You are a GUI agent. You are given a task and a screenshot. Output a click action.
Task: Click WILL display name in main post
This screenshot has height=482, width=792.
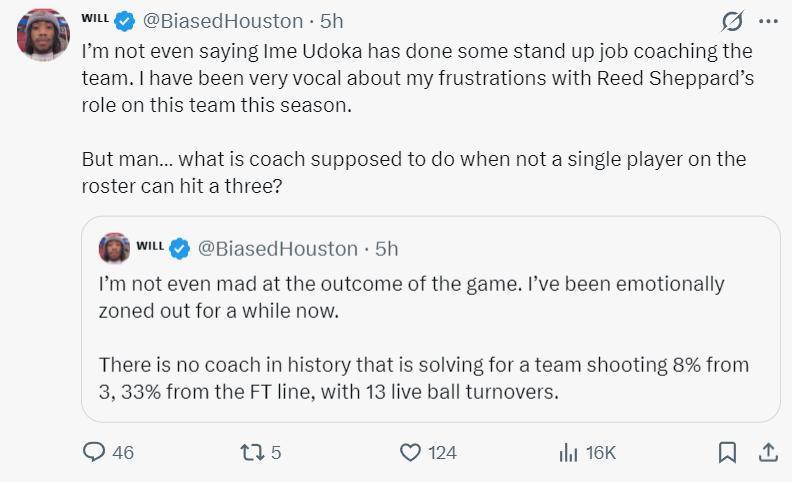[95, 18]
